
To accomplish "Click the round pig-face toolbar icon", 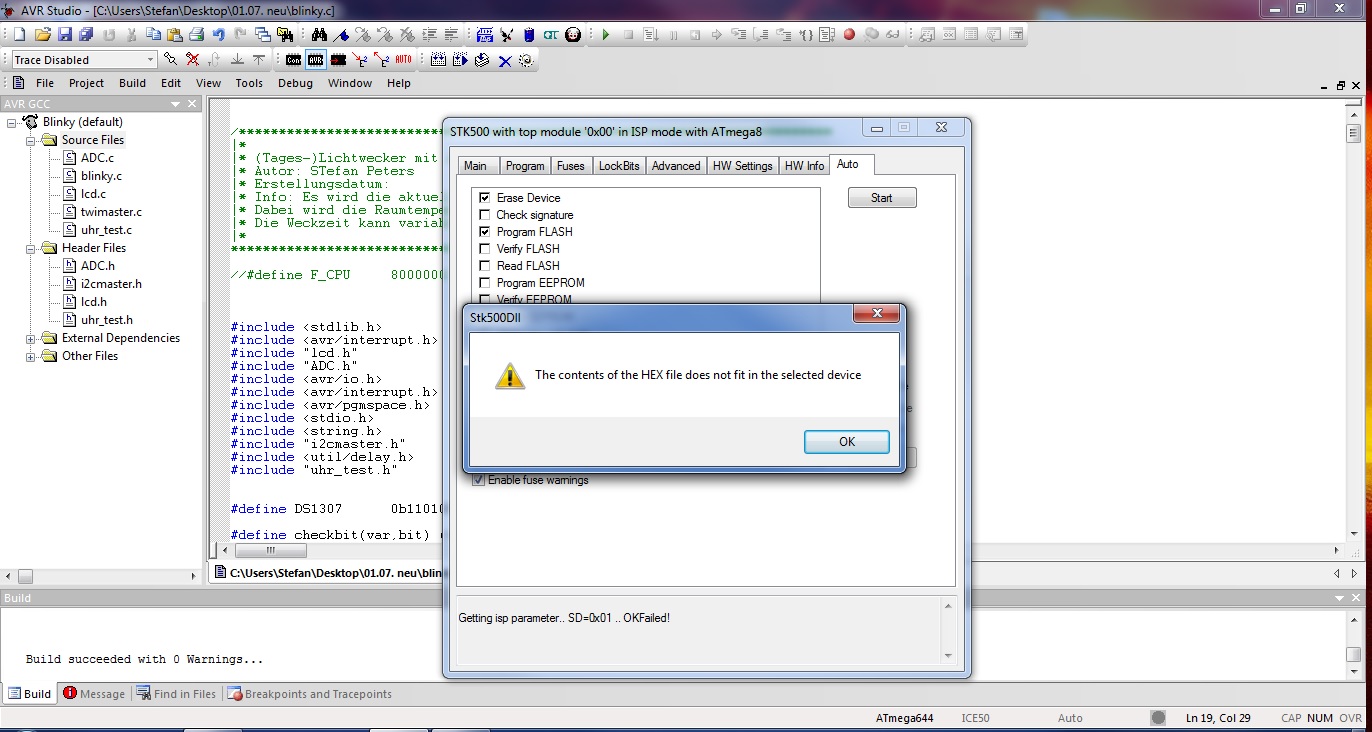I will pyautogui.click(x=573, y=35).
